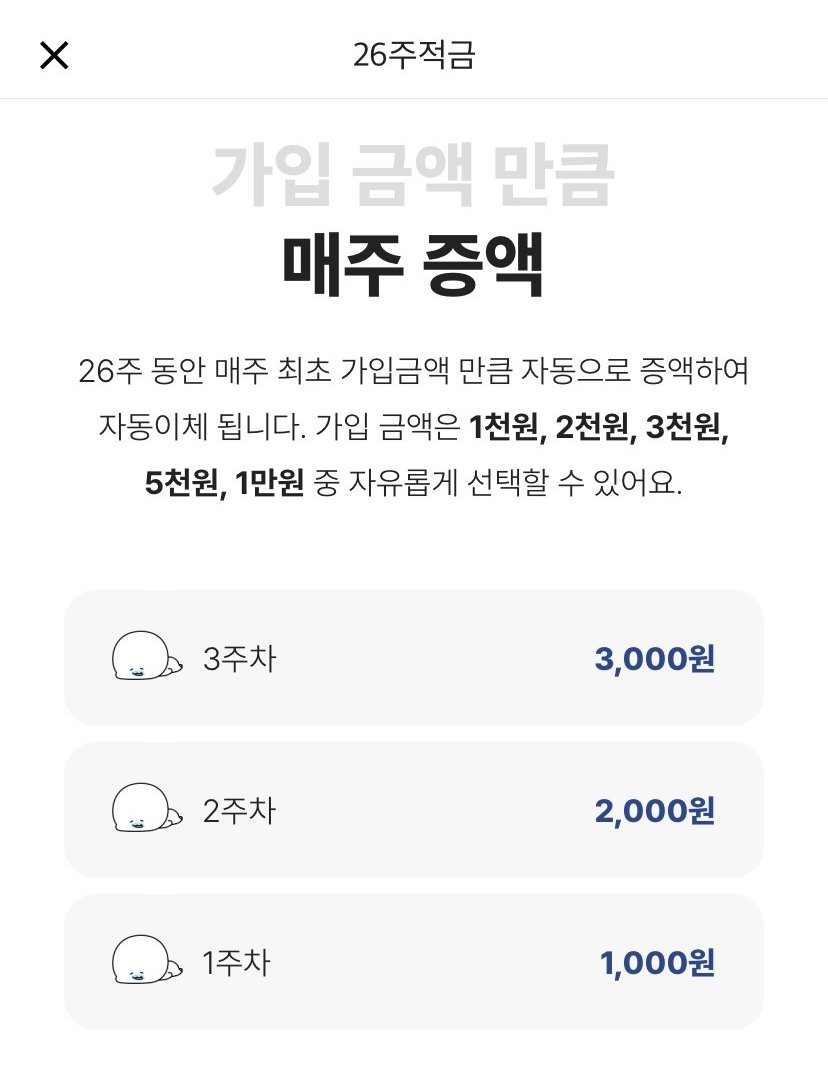Tap the 26주적금 header title
This screenshot has width=828, height=1087.
pos(414,55)
